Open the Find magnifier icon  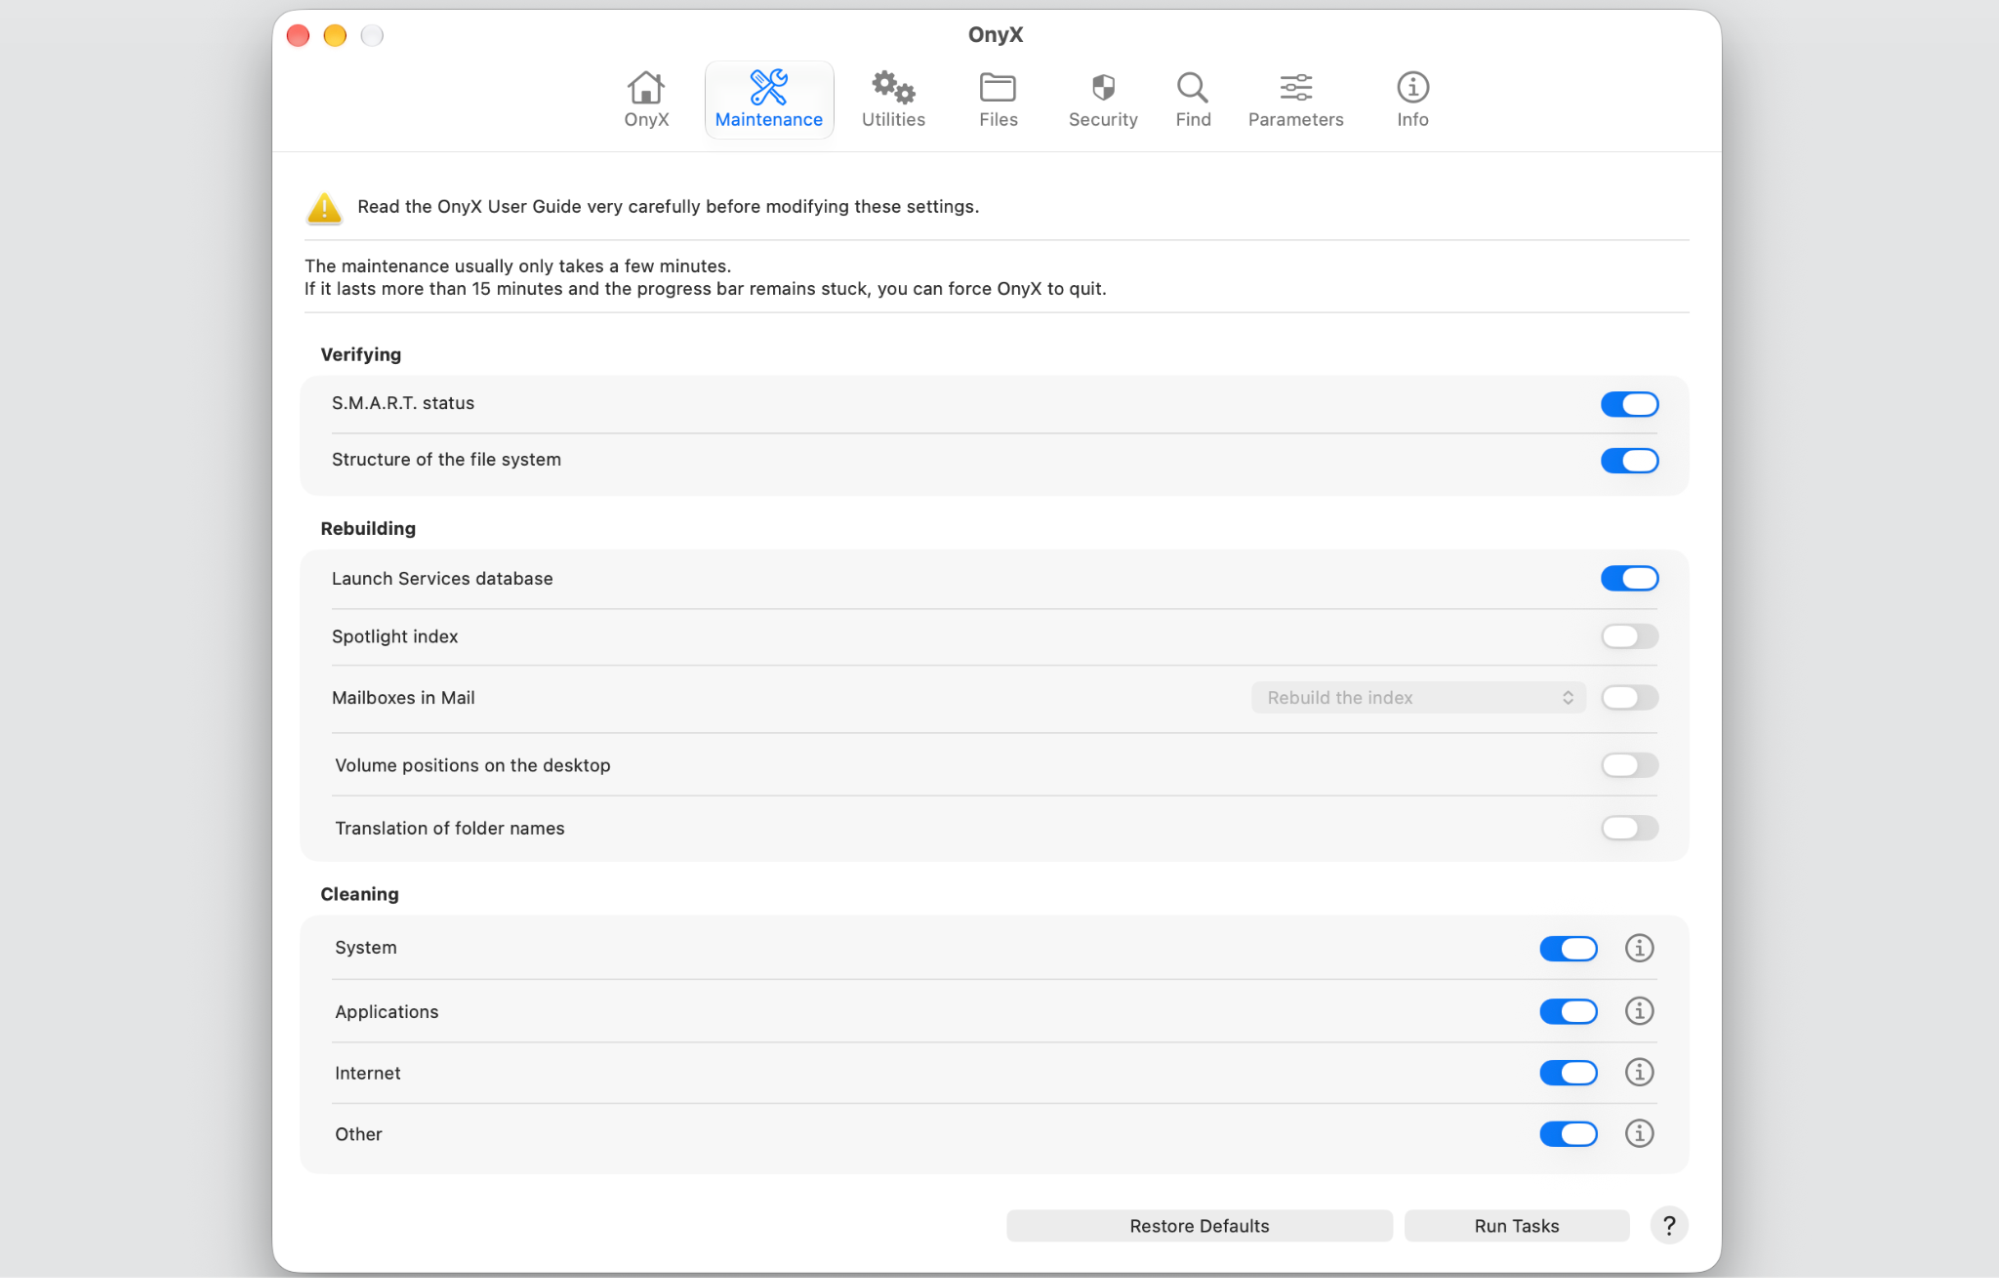coord(1192,87)
